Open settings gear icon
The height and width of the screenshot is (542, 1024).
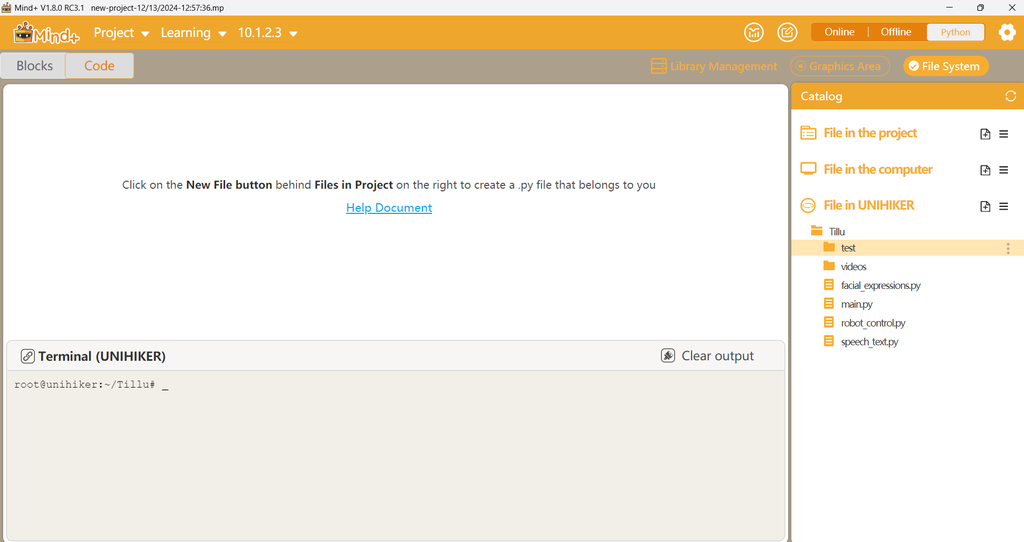1007,32
